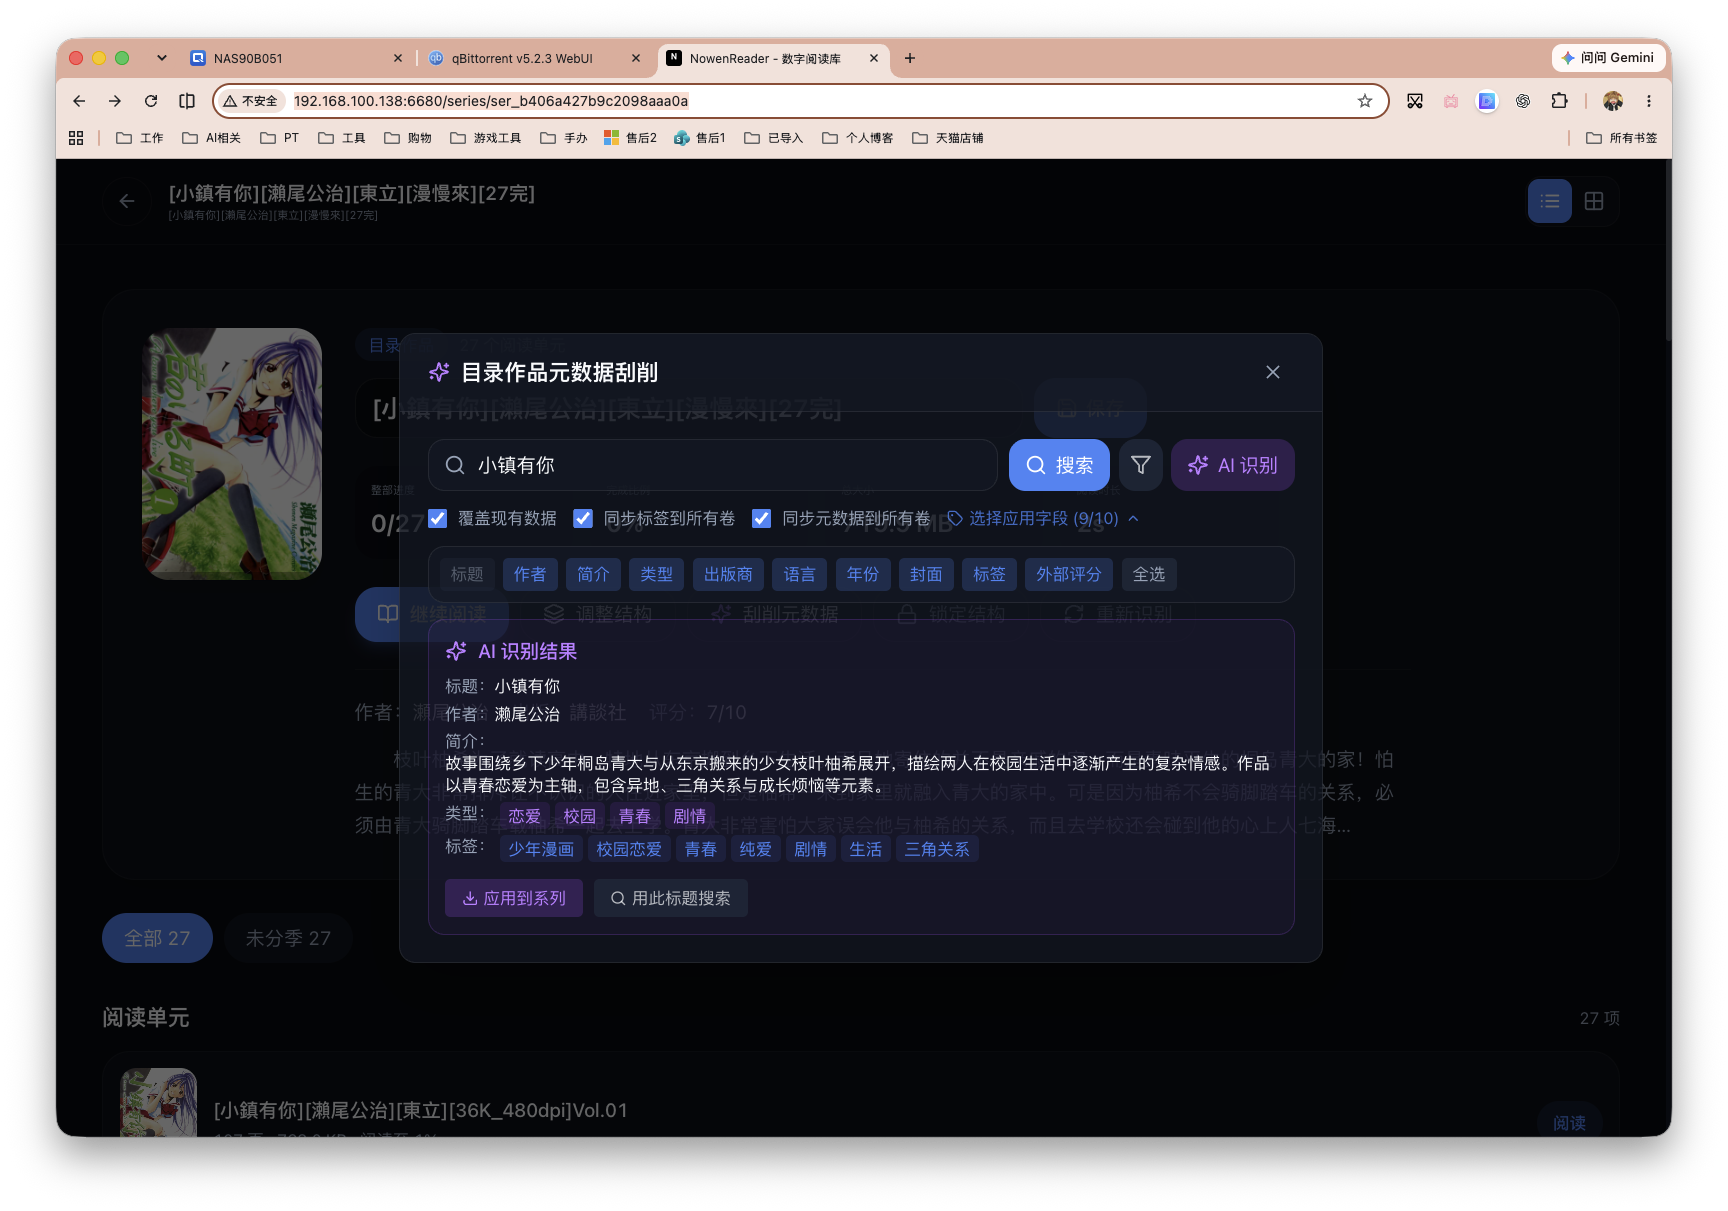This screenshot has width=1728, height=1211.
Task: Click the 问问 Gemini button
Action: 1608,58
